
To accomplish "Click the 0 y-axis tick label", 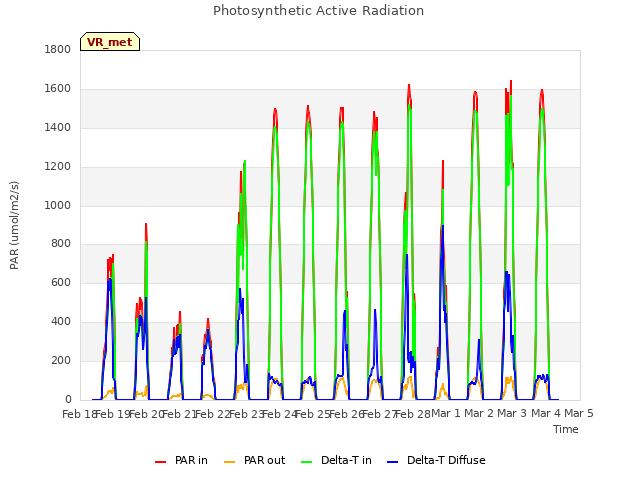I will (68, 400).
